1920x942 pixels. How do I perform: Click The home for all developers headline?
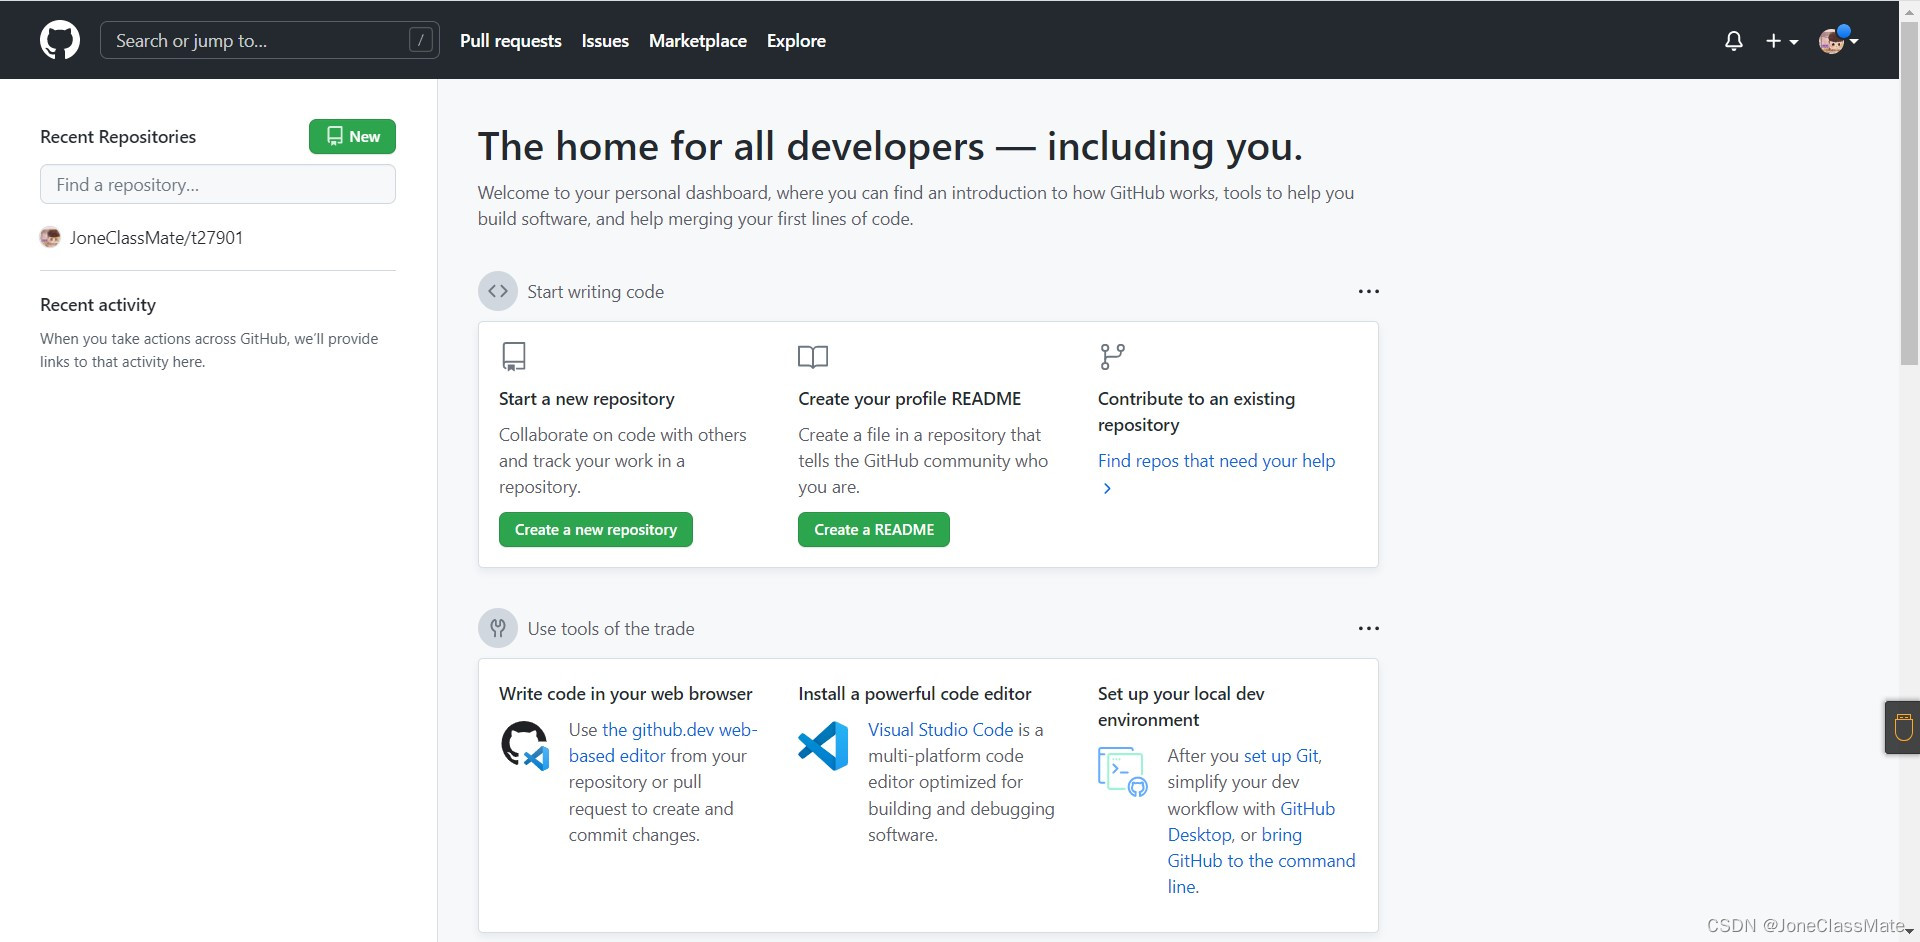point(890,147)
